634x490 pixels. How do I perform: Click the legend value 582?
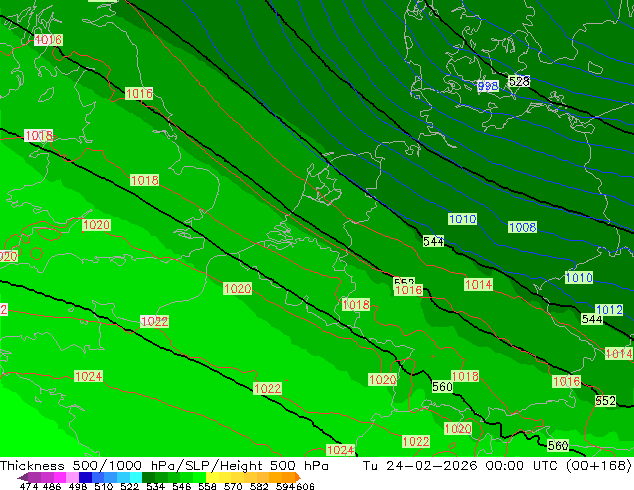pos(259,486)
